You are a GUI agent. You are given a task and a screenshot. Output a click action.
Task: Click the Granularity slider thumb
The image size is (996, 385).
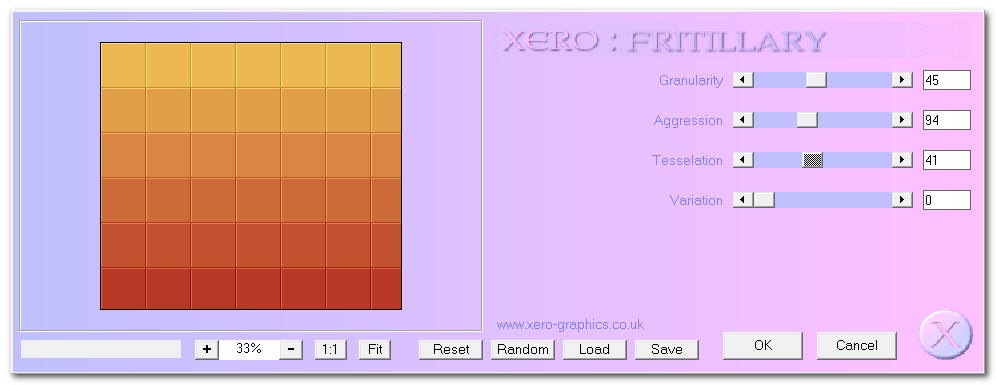click(816, 80)
